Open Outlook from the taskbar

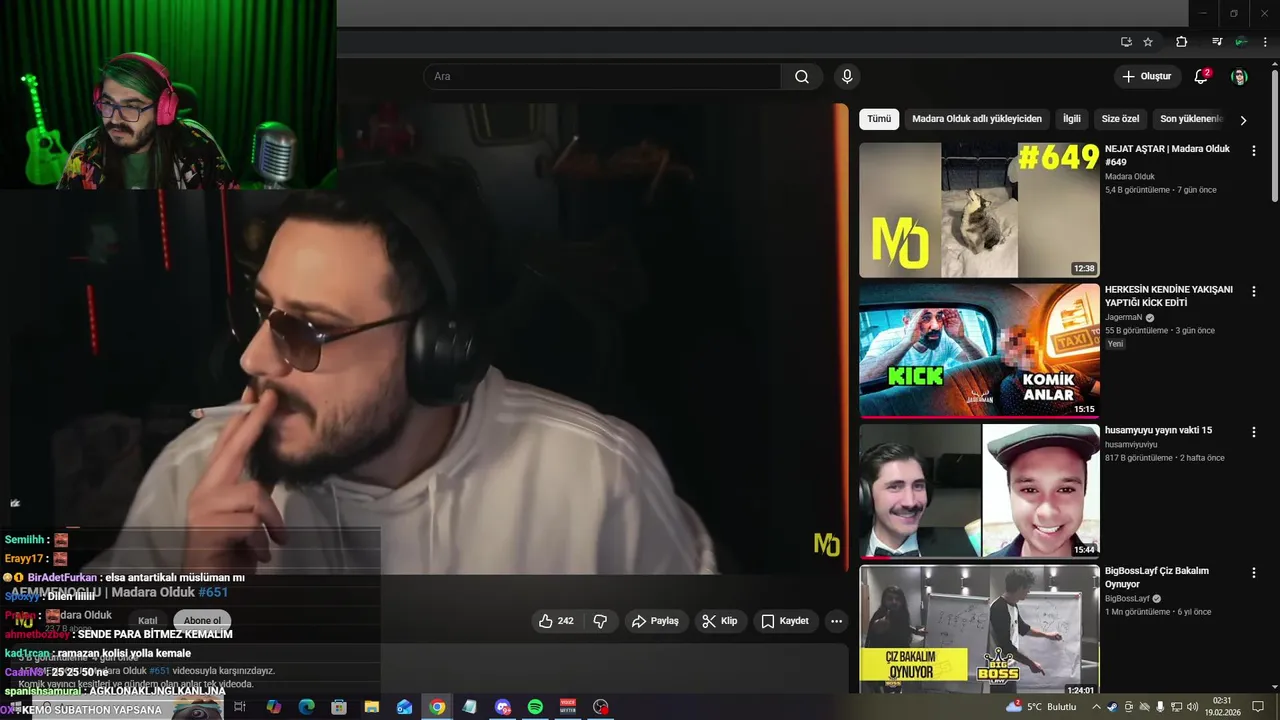click(x=404, y=707)
